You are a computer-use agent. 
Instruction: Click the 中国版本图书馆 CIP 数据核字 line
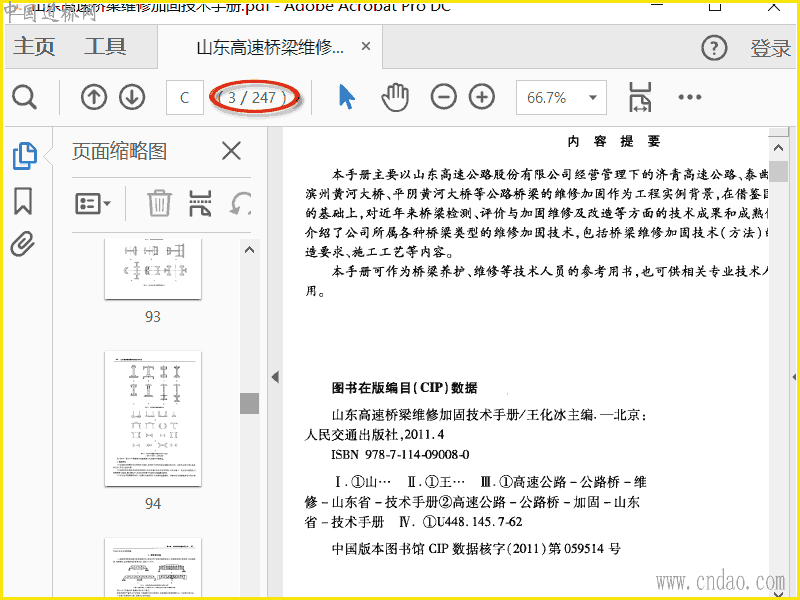pyautogui.click(x=476, y=548)
